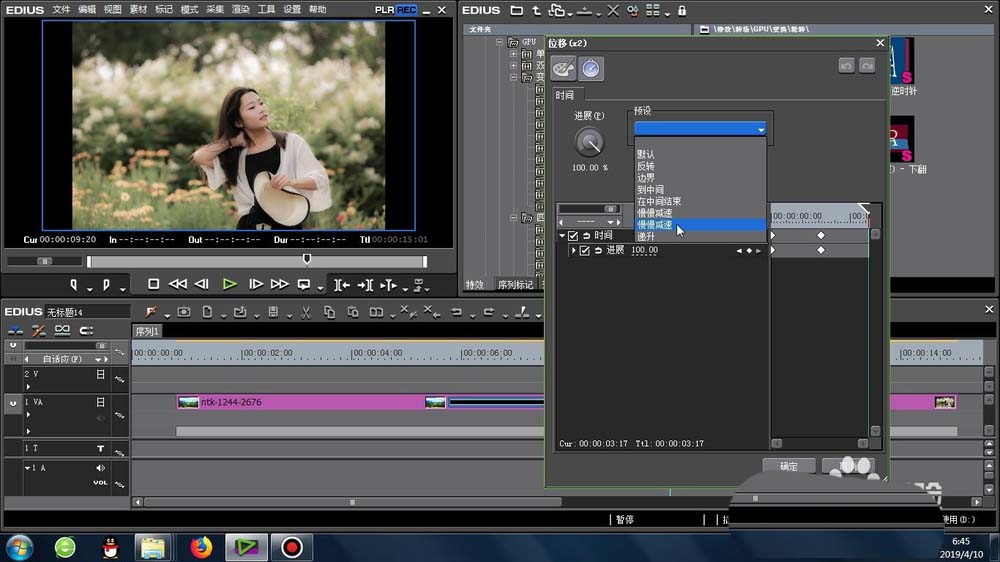Click the Fast Forward button in the player
The height and width of the screenshot is (562, 1000).
(279, 285)
